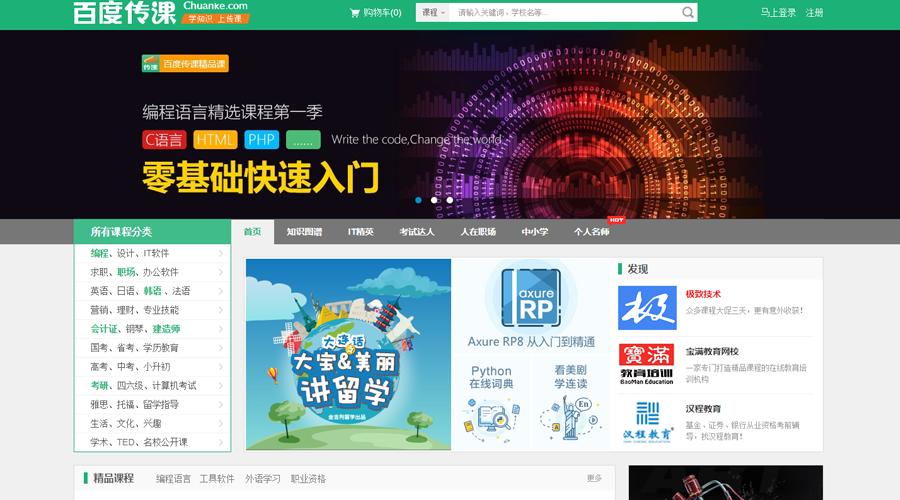Screen dimensions: 900x500
Task: Click the search magnifier icon
Action: (688, 12)
